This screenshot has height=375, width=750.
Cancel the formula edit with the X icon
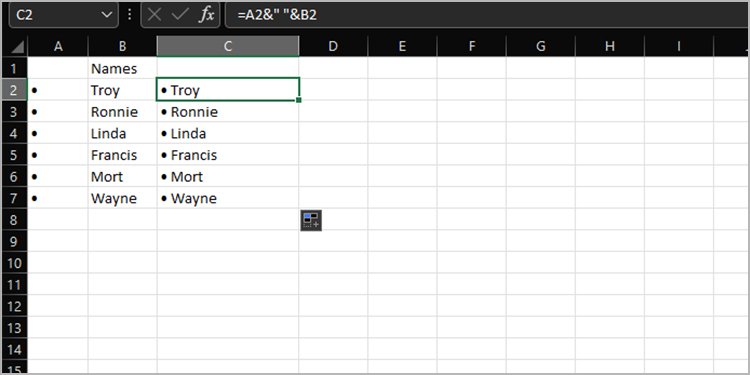(x=154, y=15)
